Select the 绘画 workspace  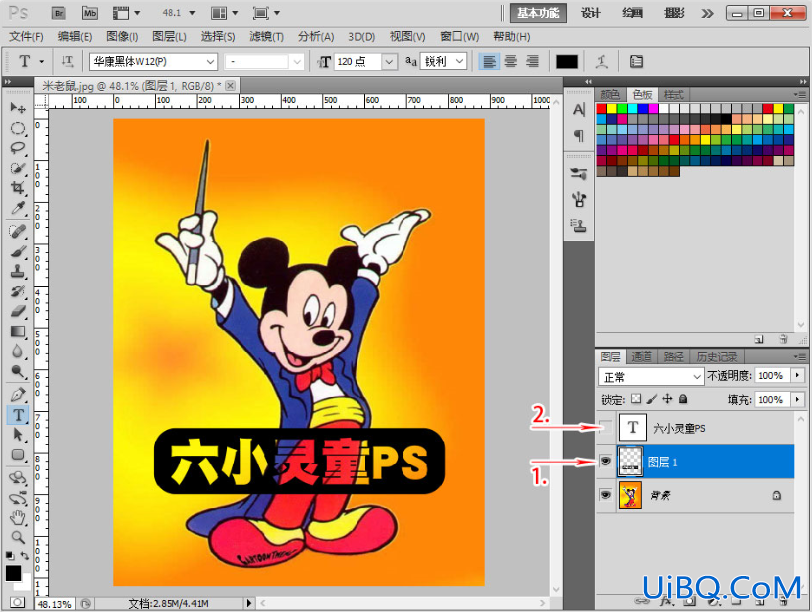[x=632, y=13]
